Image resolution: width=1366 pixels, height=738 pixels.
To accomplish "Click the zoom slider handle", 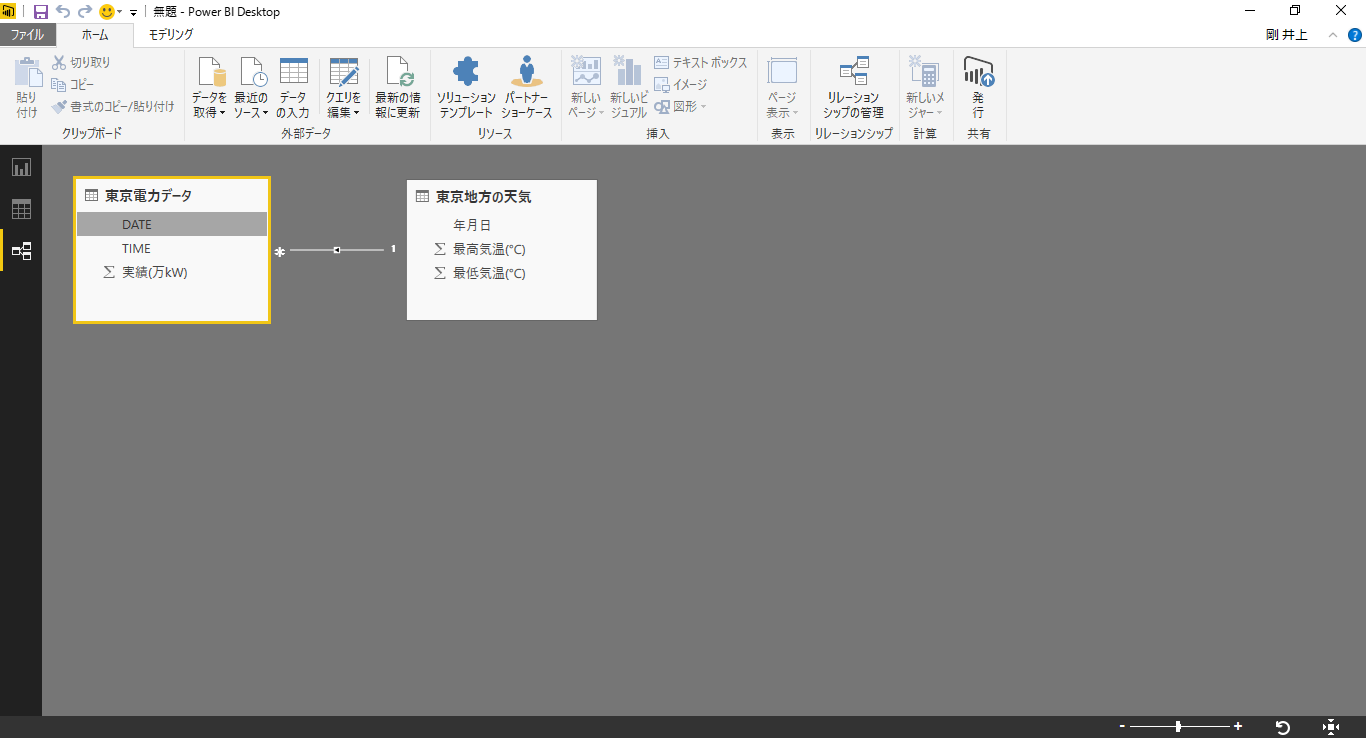I will (x=1179, y=726).
